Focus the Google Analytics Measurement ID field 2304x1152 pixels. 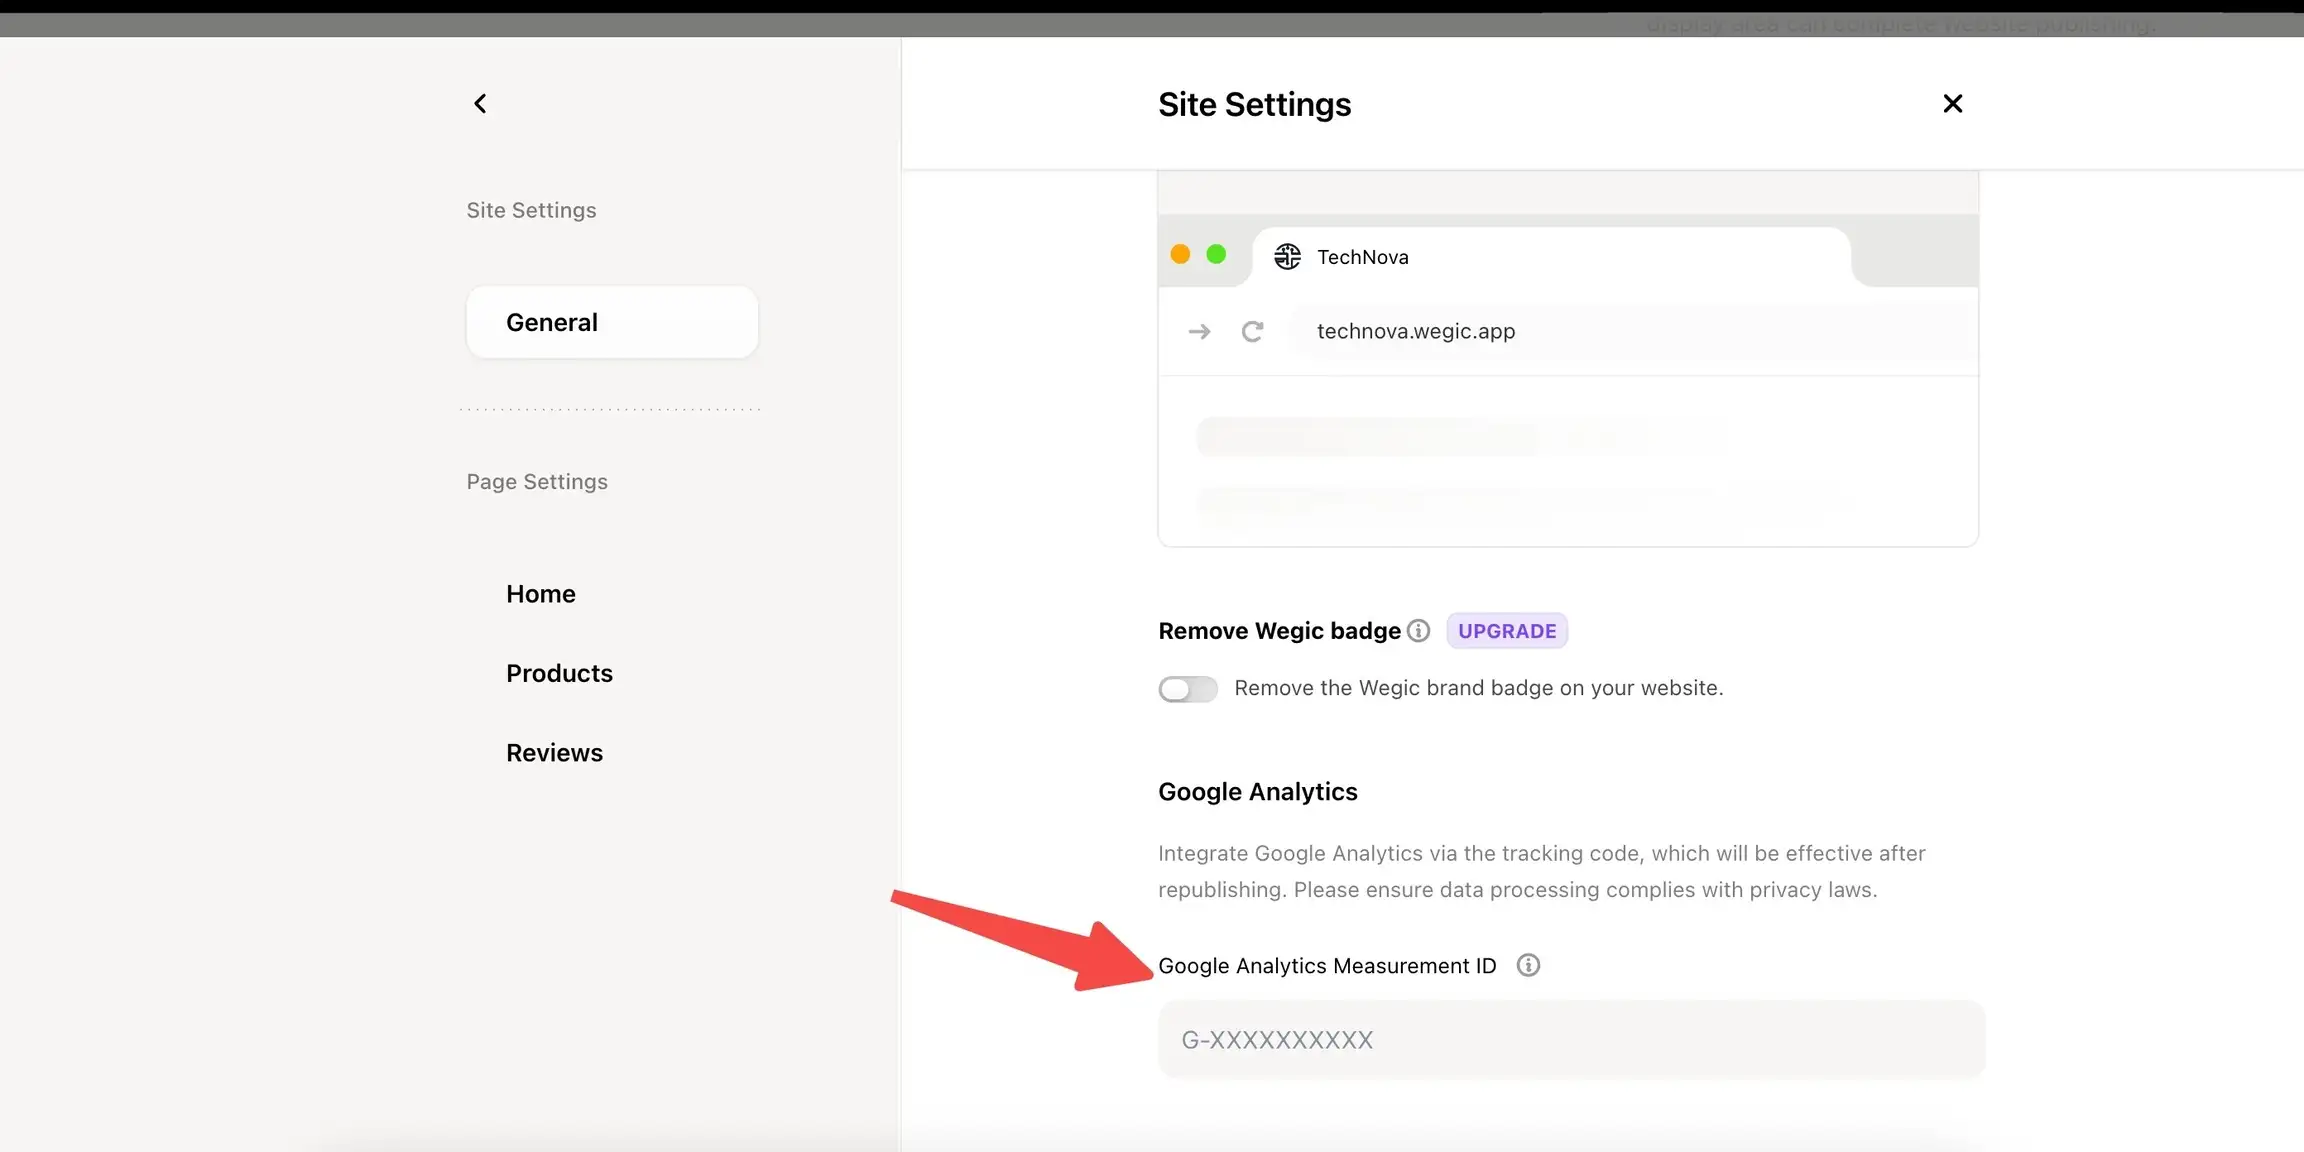[1571, 1039]
